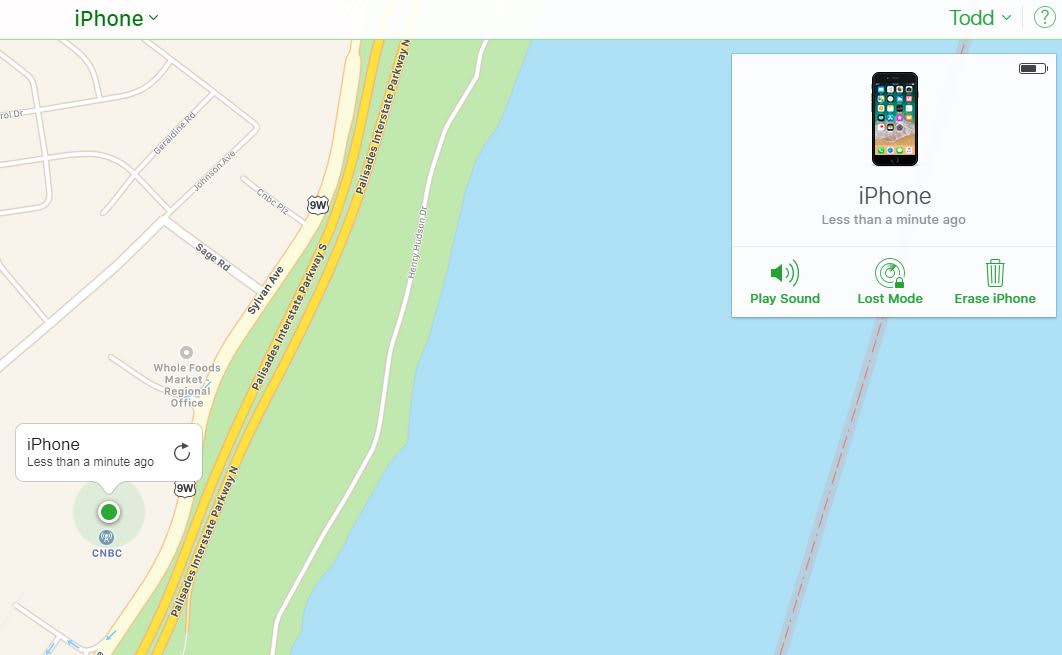Click the Henry Hudson Dr road label
This screenshot has width=1062, height=655.
point(417,242)
